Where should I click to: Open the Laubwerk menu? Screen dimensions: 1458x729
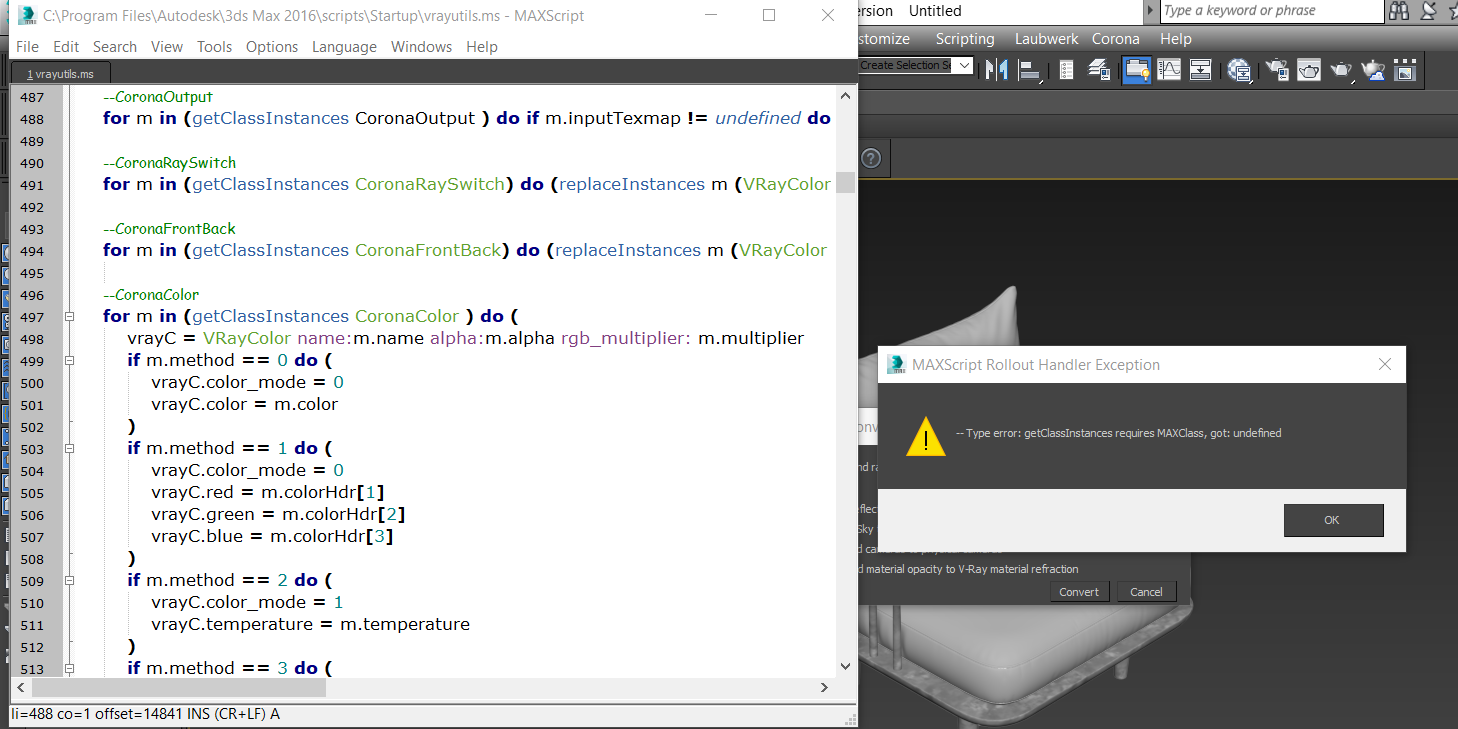pos(1047,39)
